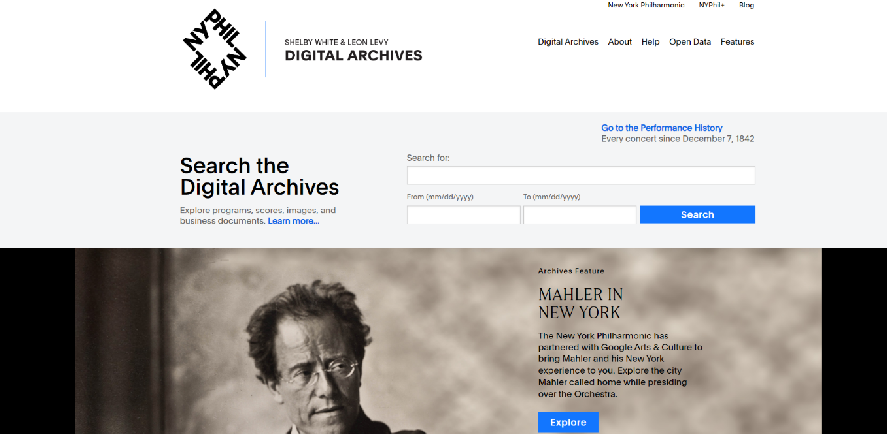Open the About menu item
Screen dimensions: 887x434
[x=620, y=42]
